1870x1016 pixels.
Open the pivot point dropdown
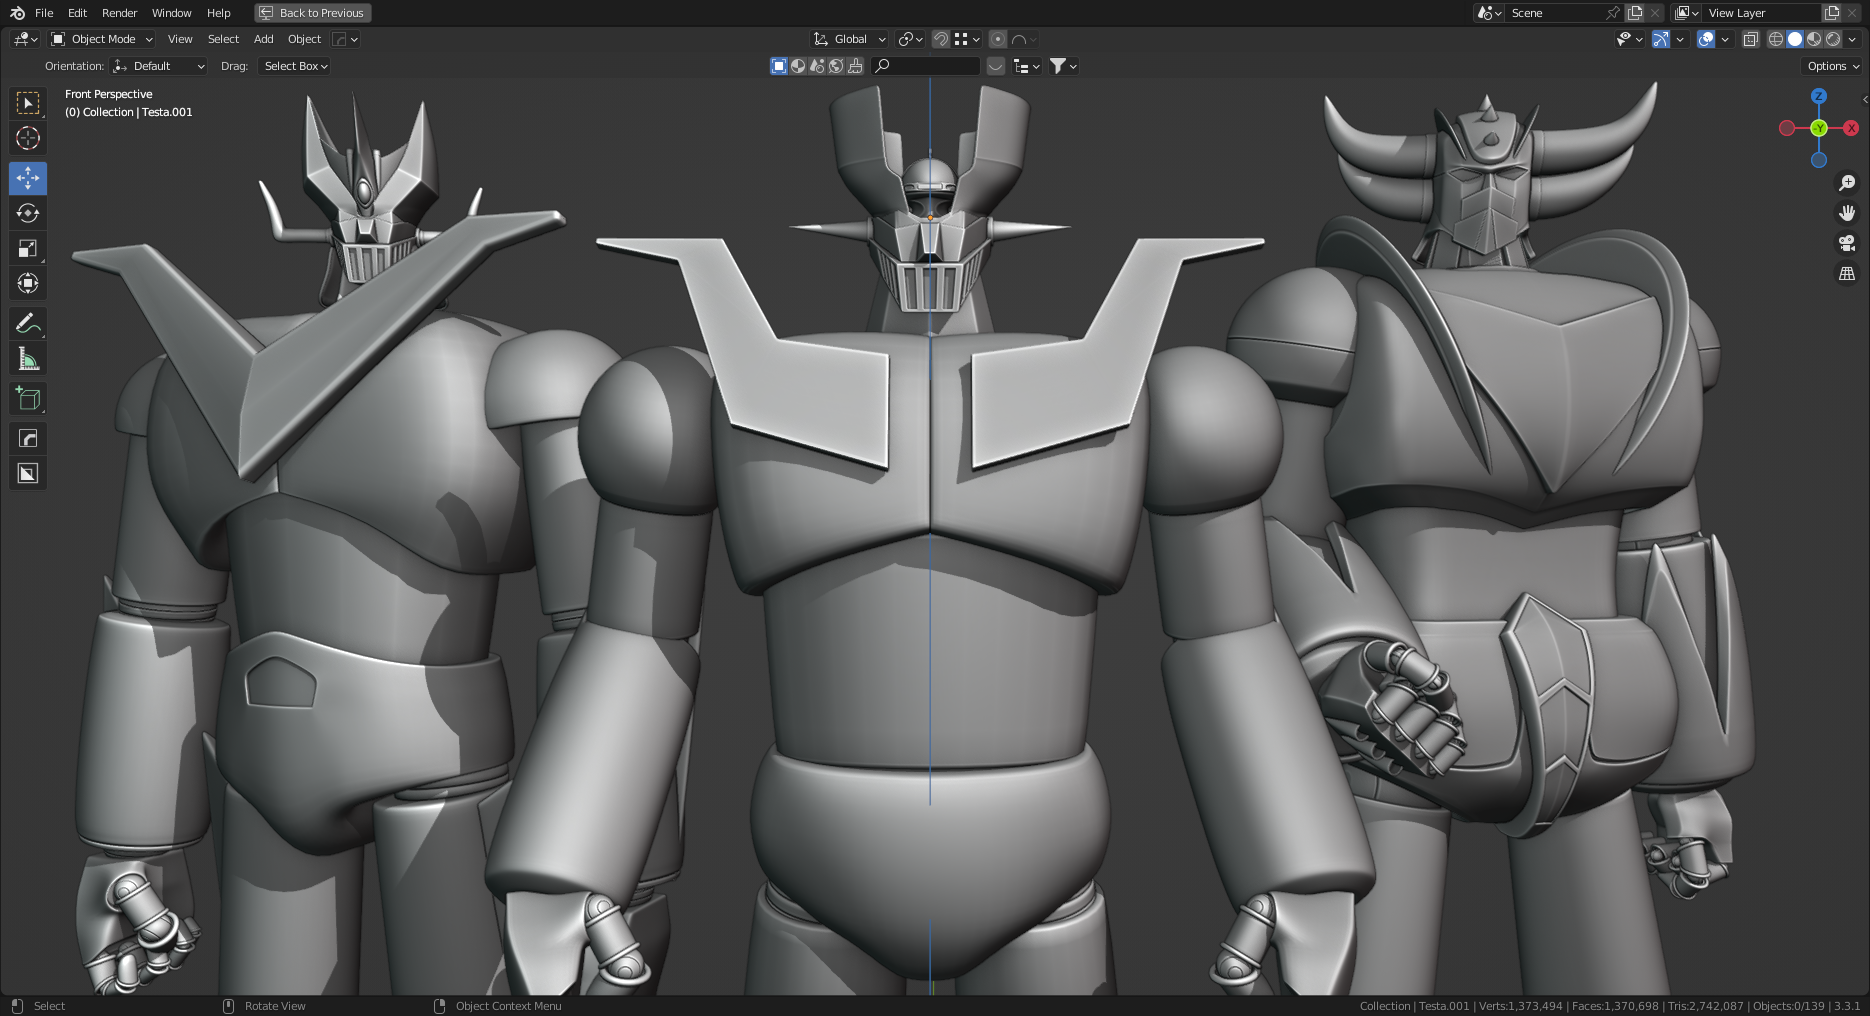click(x=910, y=39)
